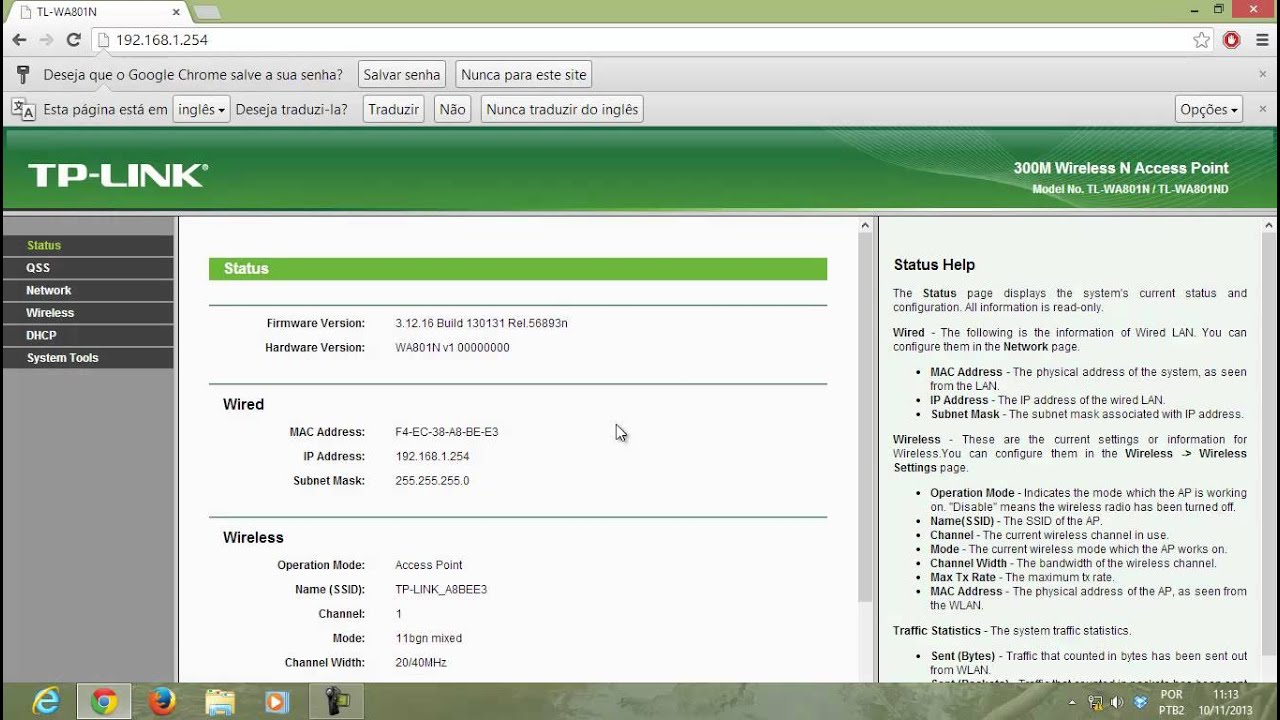Open the Dropbox tray icon

pos(1141,702)
